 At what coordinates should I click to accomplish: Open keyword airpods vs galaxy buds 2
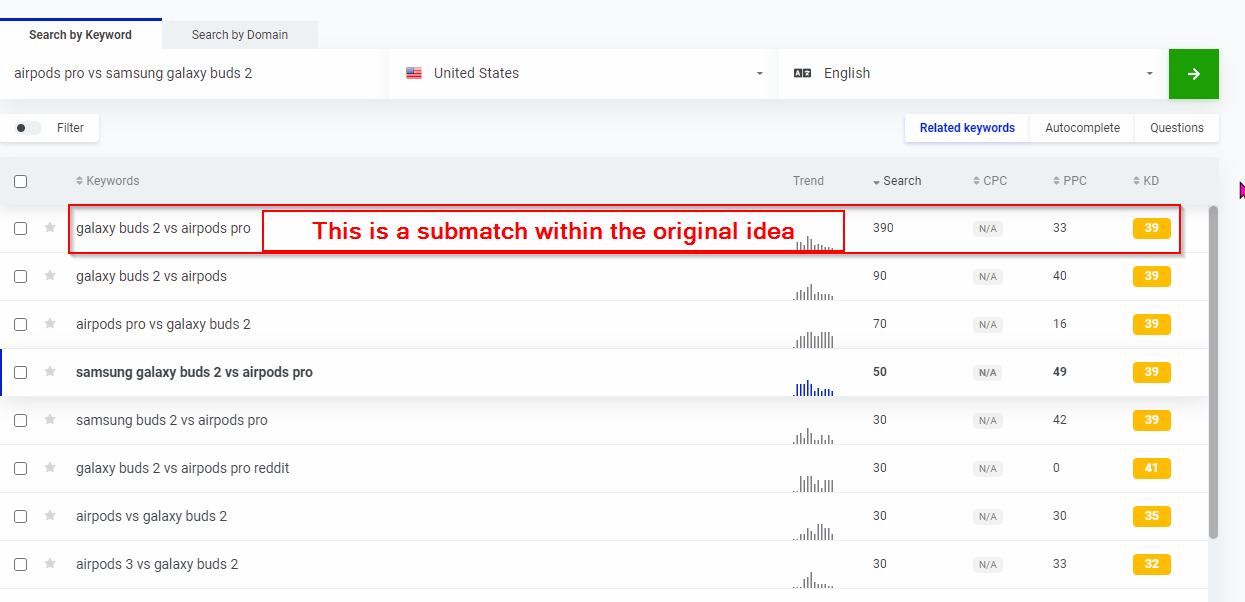(151, 516)
